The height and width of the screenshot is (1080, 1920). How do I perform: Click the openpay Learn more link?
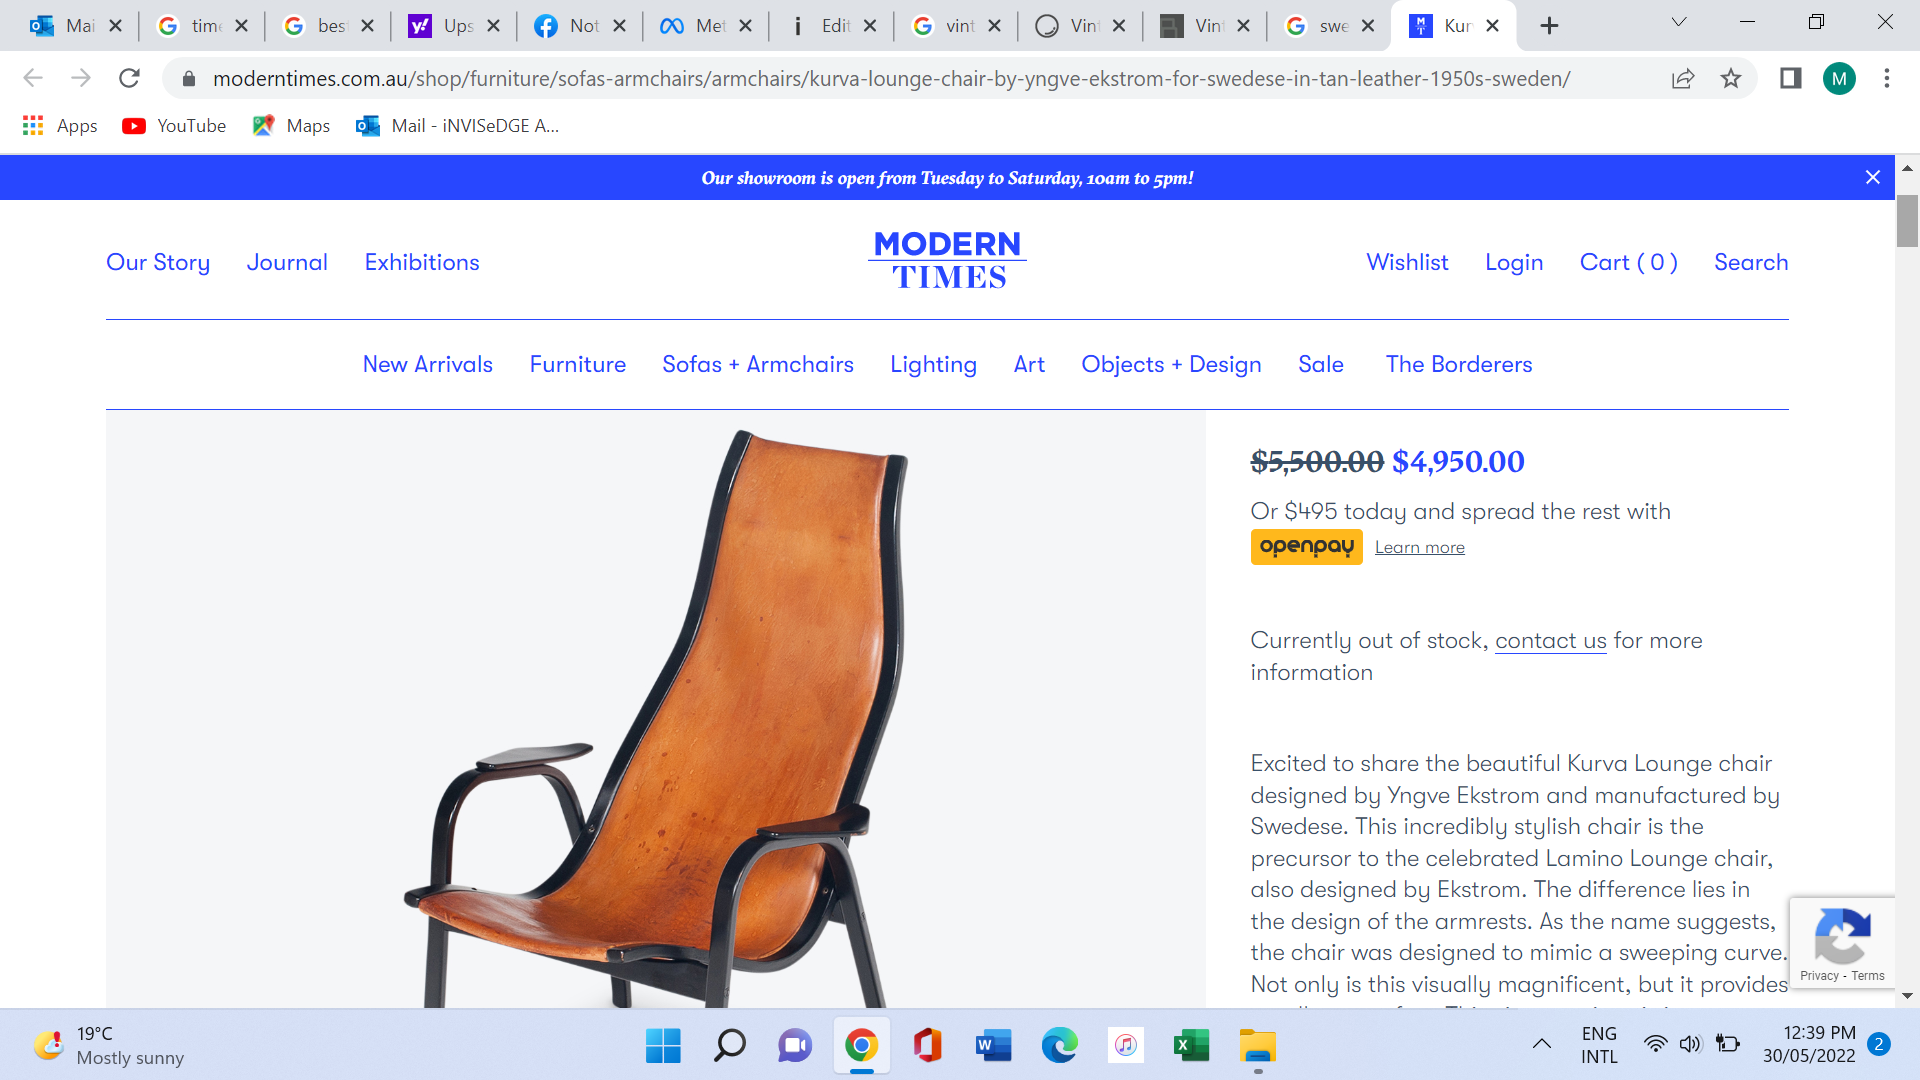(x=1419, y=547)
